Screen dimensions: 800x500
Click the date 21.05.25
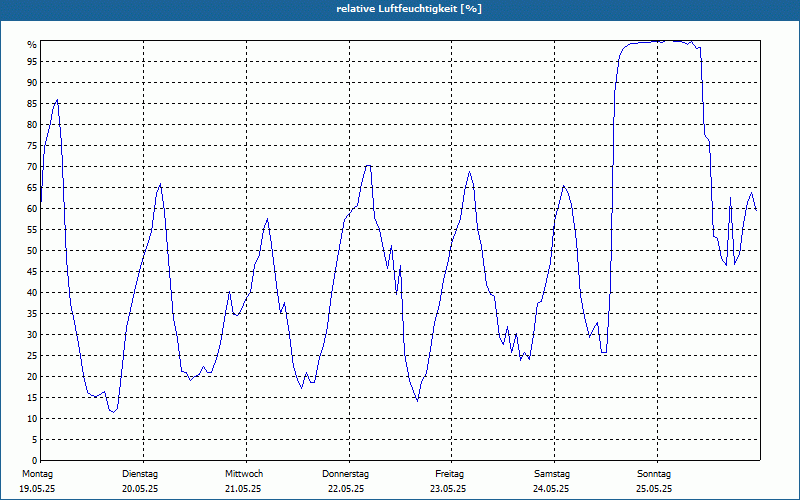[243, 489]
